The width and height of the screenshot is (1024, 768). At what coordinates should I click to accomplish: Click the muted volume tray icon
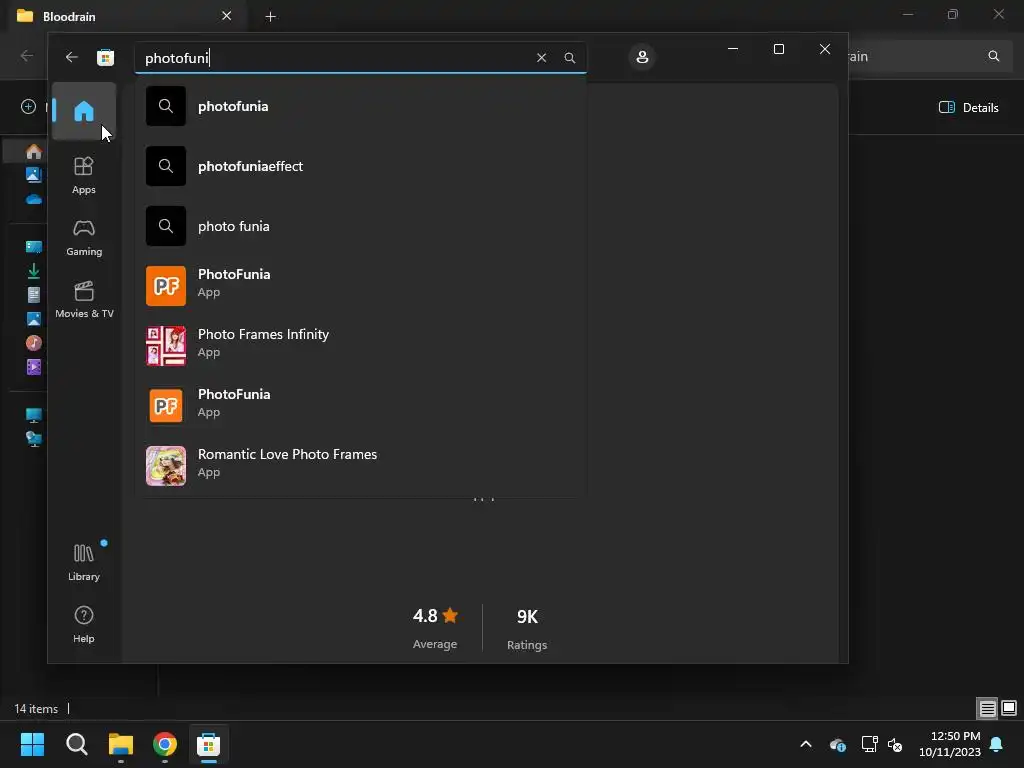[895, 744]
